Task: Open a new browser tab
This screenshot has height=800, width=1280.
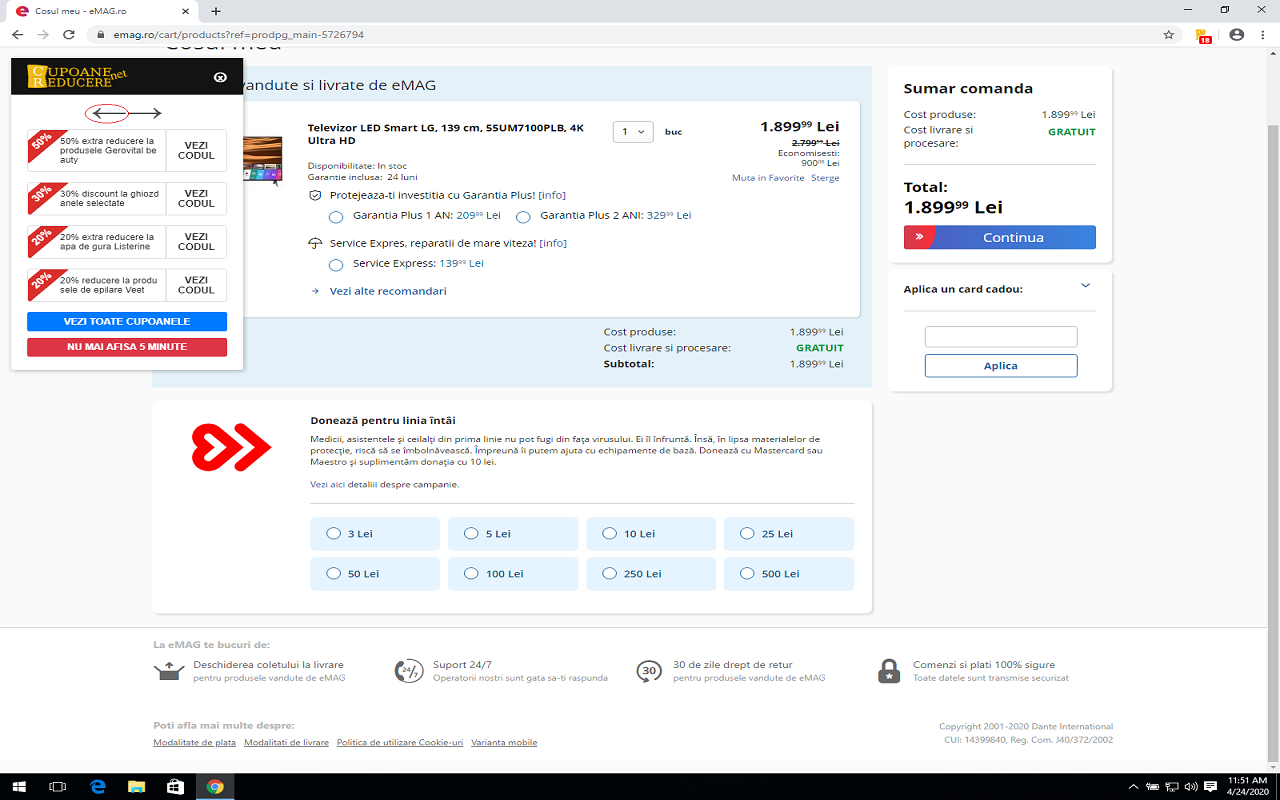Action: click(215, 10)
